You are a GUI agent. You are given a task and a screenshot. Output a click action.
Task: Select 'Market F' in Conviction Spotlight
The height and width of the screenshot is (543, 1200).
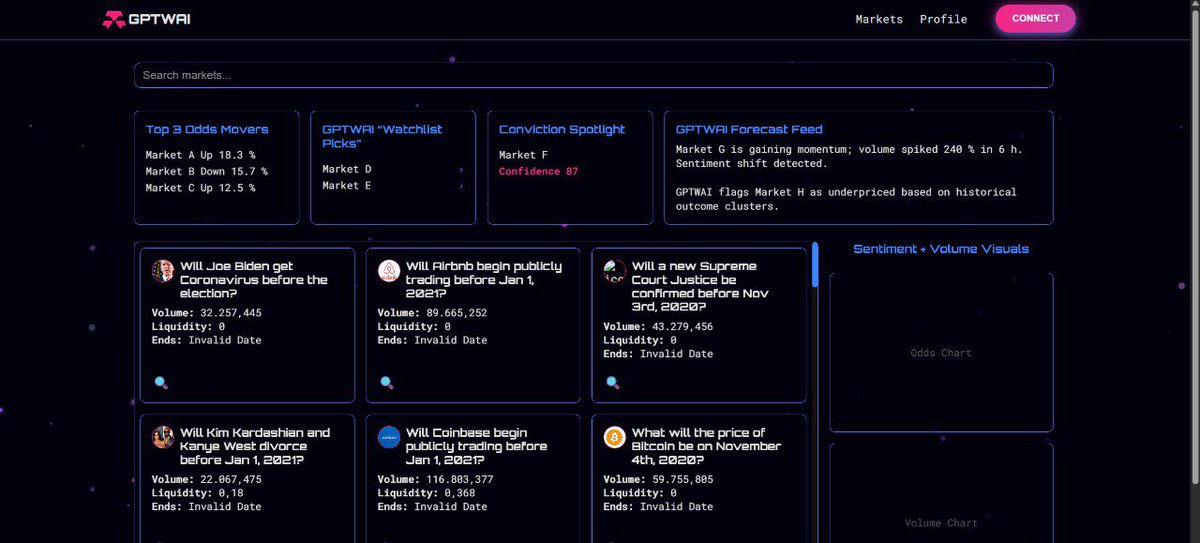(x=523, y=155)
